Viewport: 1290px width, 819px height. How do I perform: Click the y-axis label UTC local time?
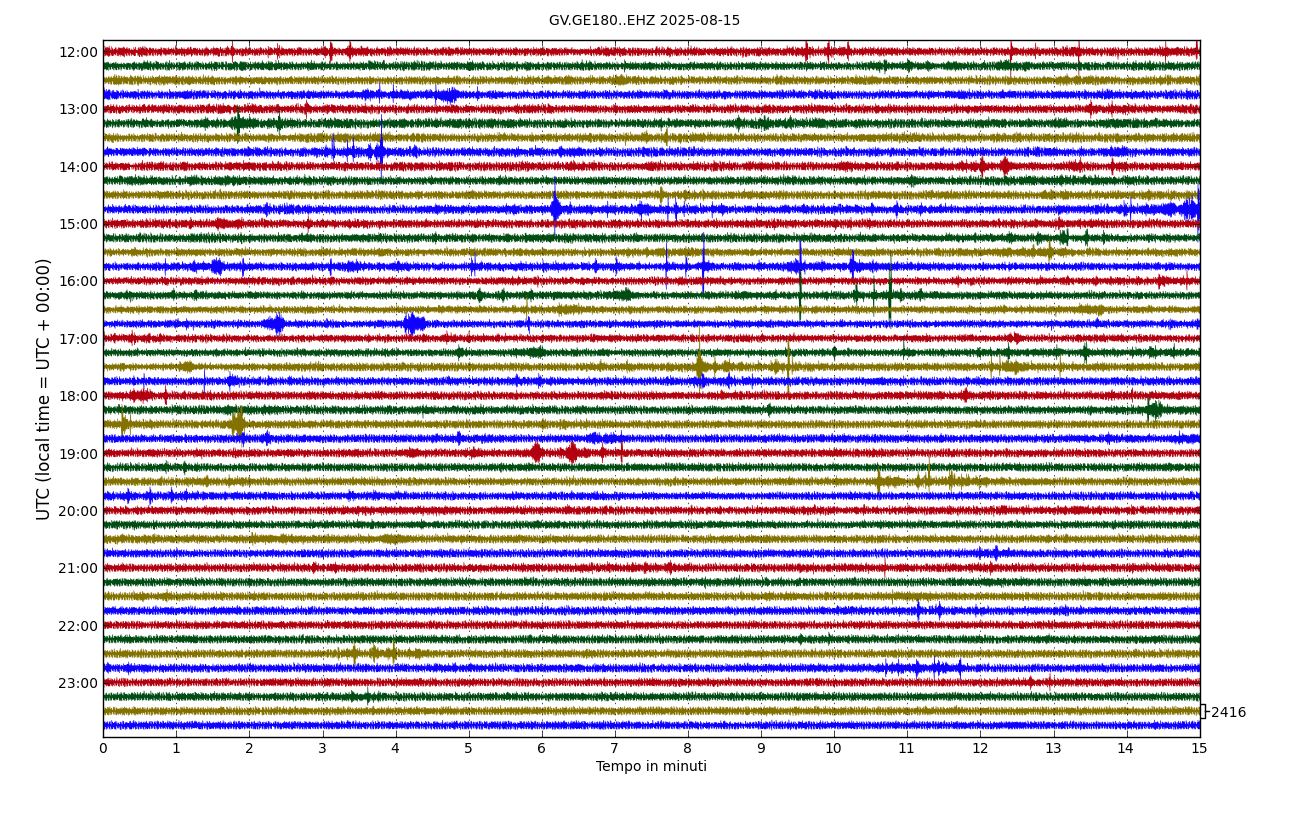click(x=44, y=389)
